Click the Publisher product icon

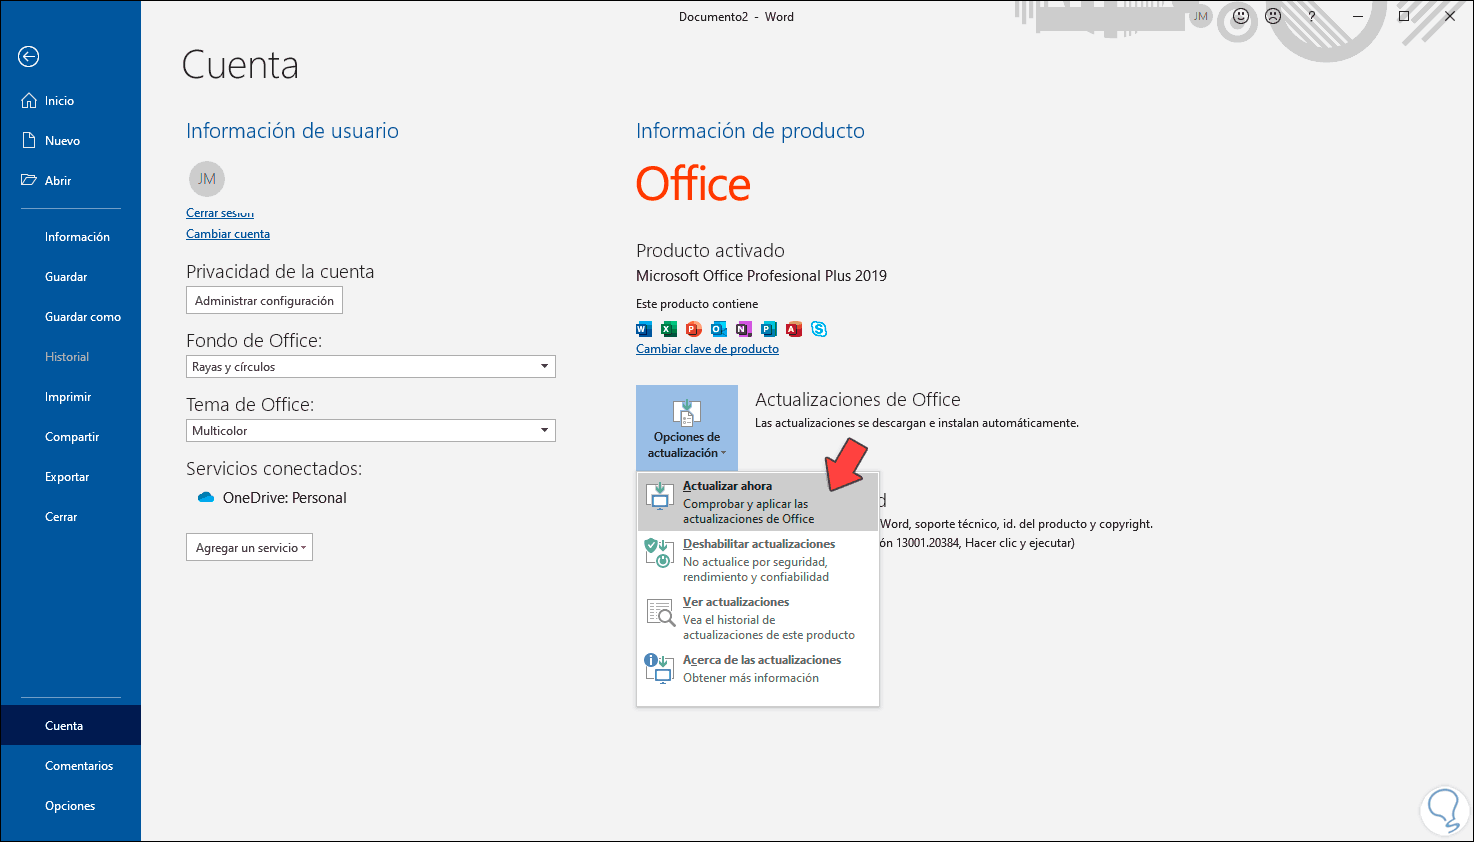(x=769, y=329)
